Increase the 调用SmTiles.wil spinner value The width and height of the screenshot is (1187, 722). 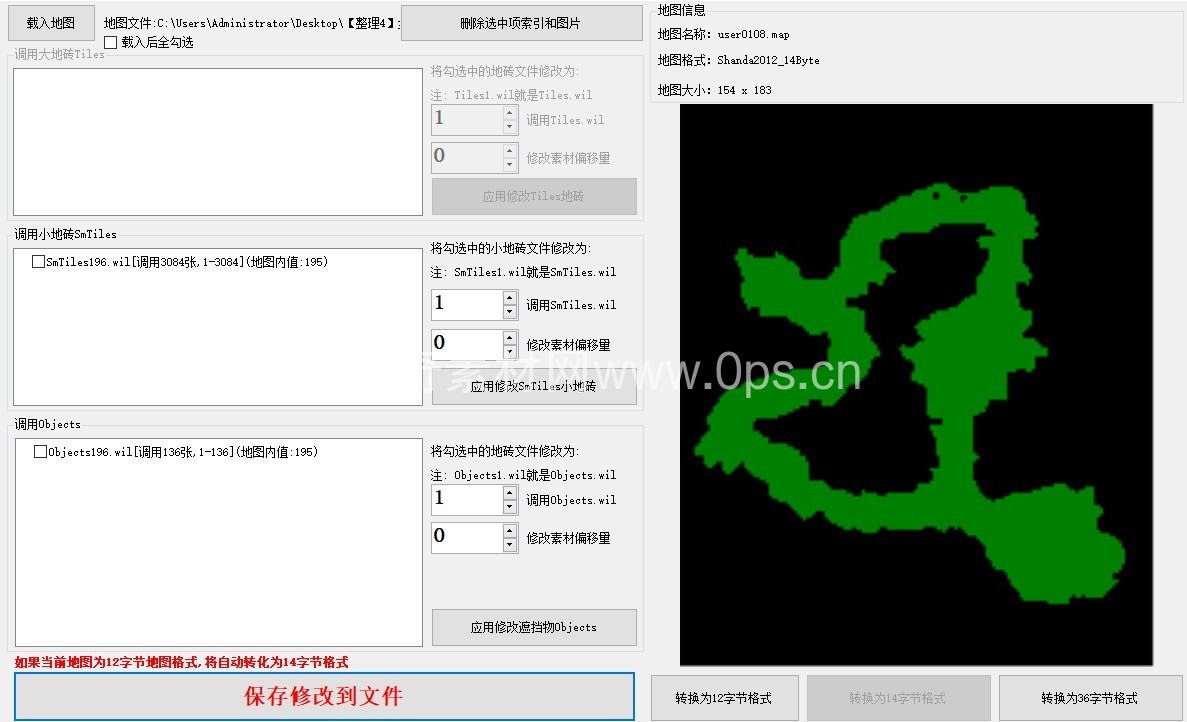click(x=510, y=298)
